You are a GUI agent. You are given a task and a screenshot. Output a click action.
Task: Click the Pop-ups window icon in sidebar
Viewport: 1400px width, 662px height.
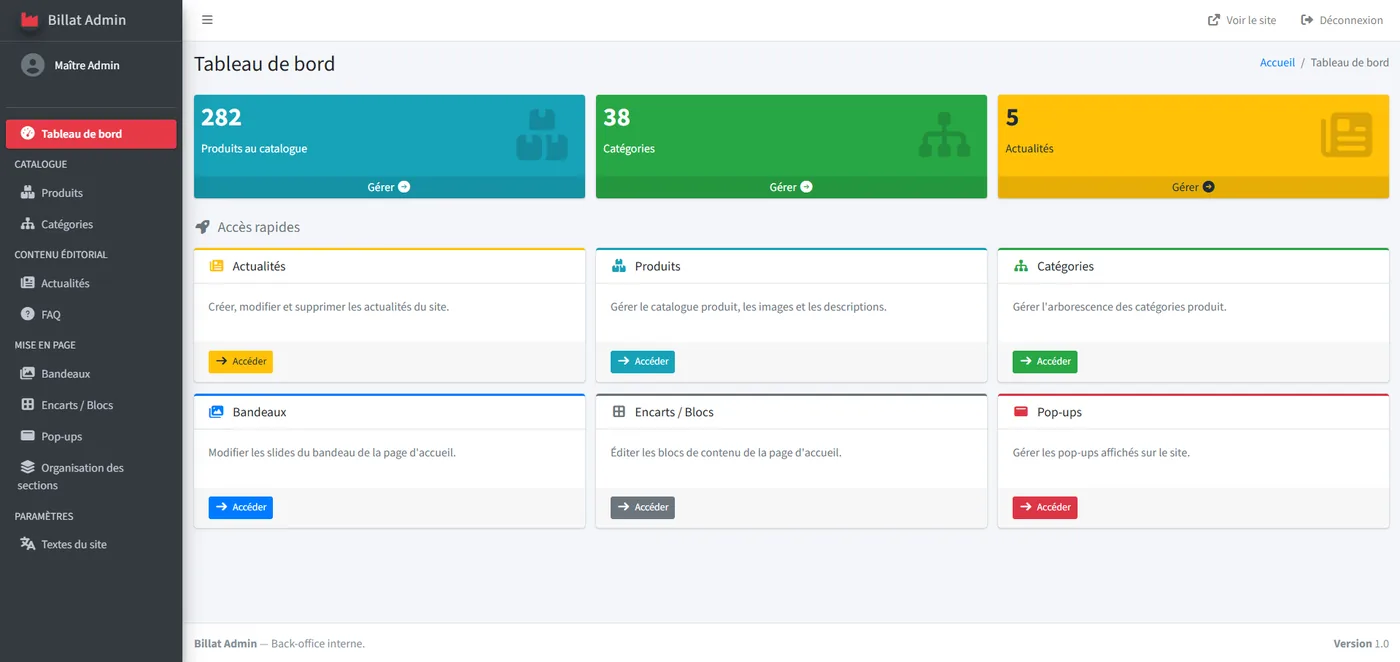click(x=28, y=436)
